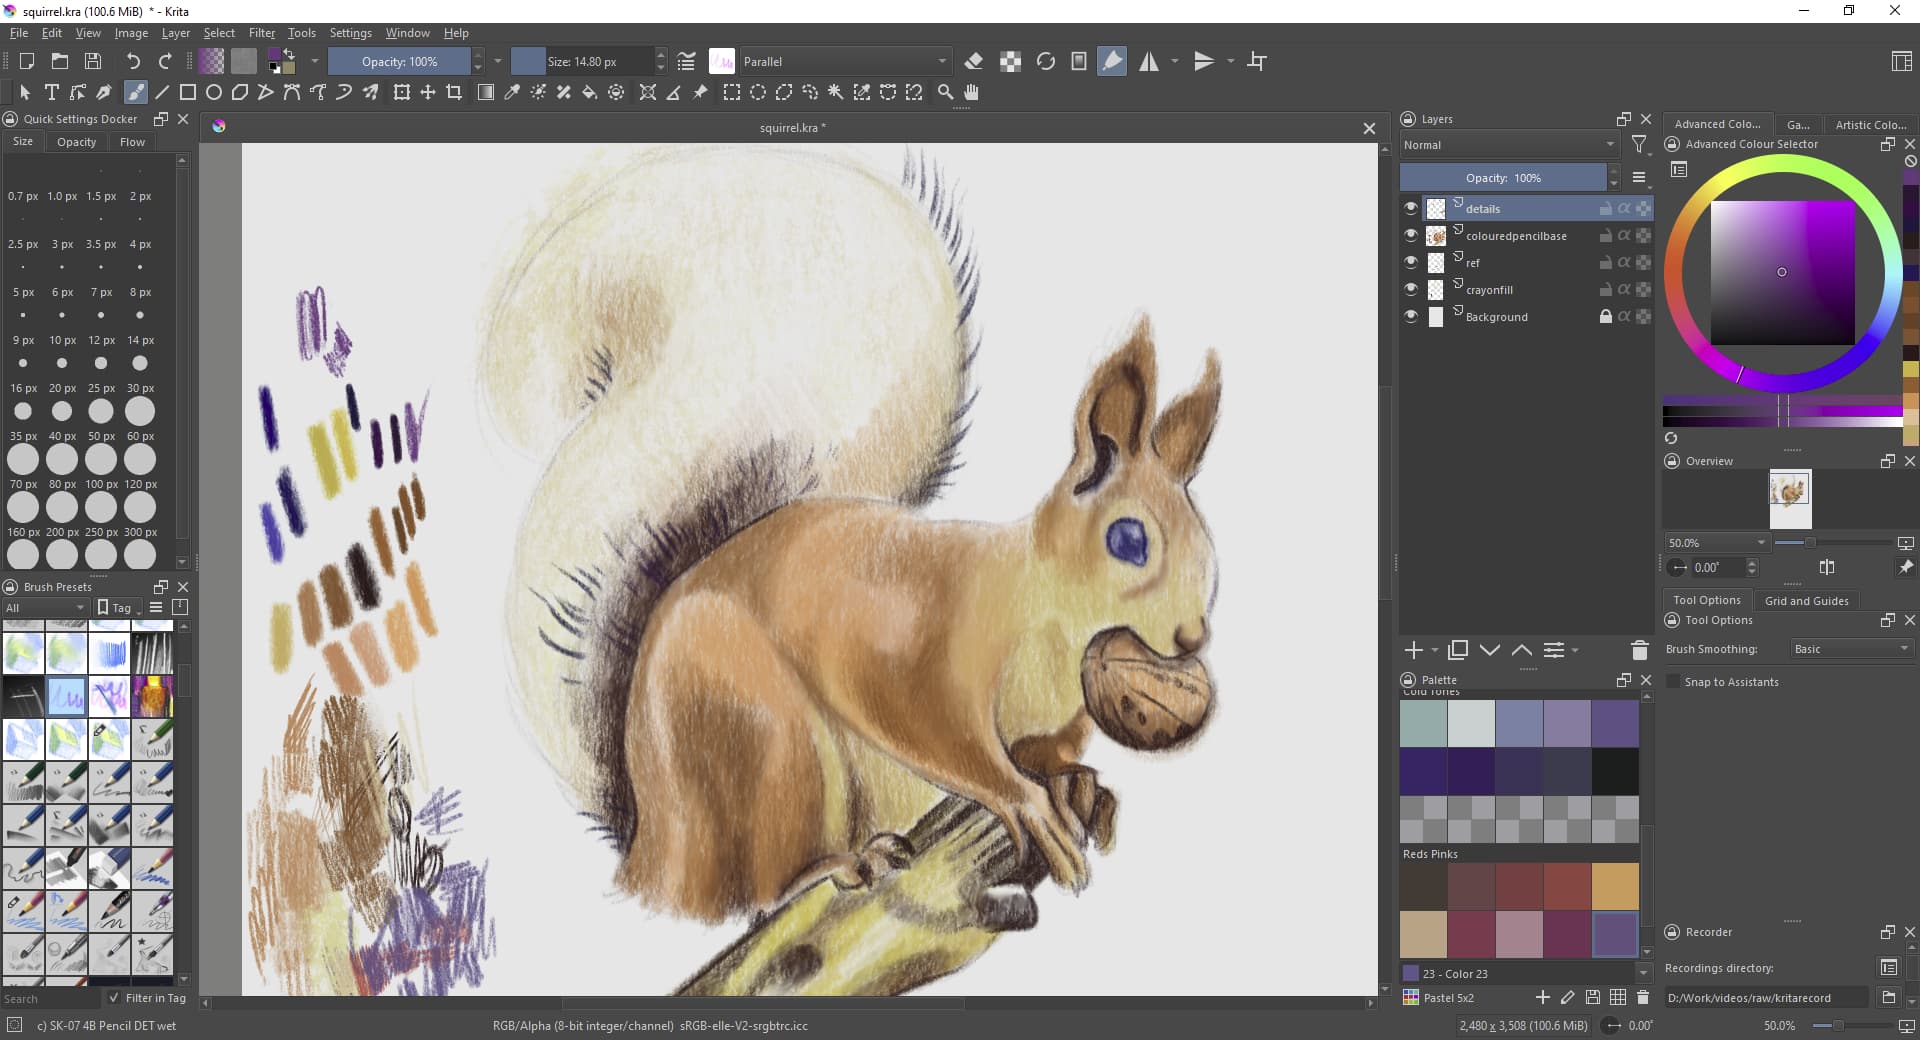Hide the colouredpencilbase layer

1410,235
